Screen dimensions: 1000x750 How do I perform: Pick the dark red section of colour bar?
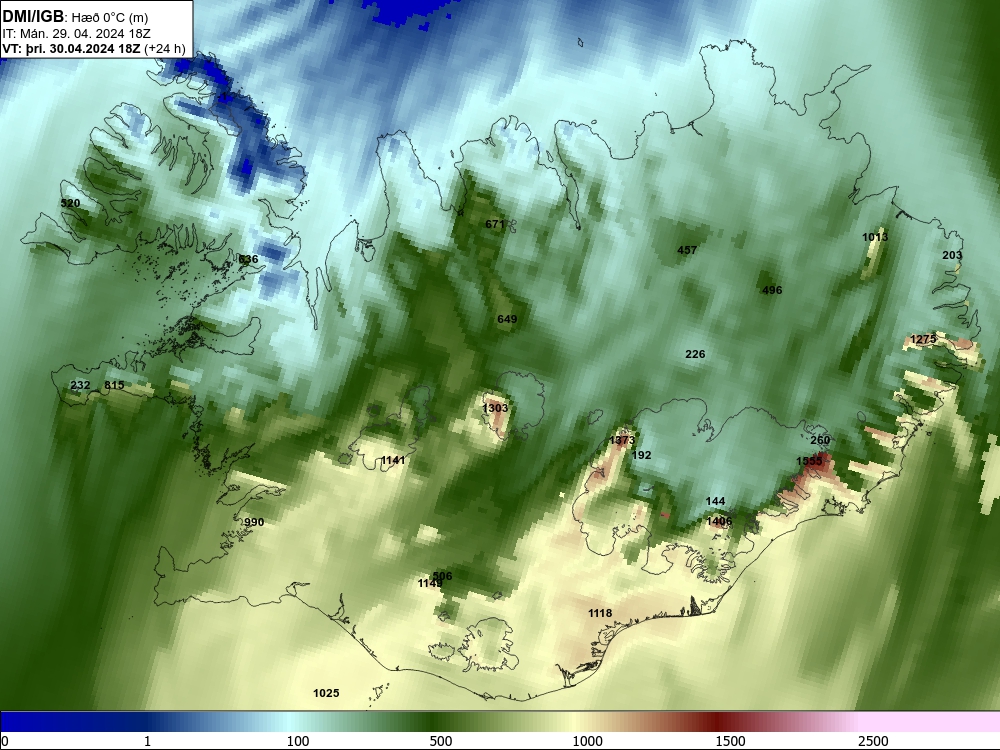tap(717, 721)
